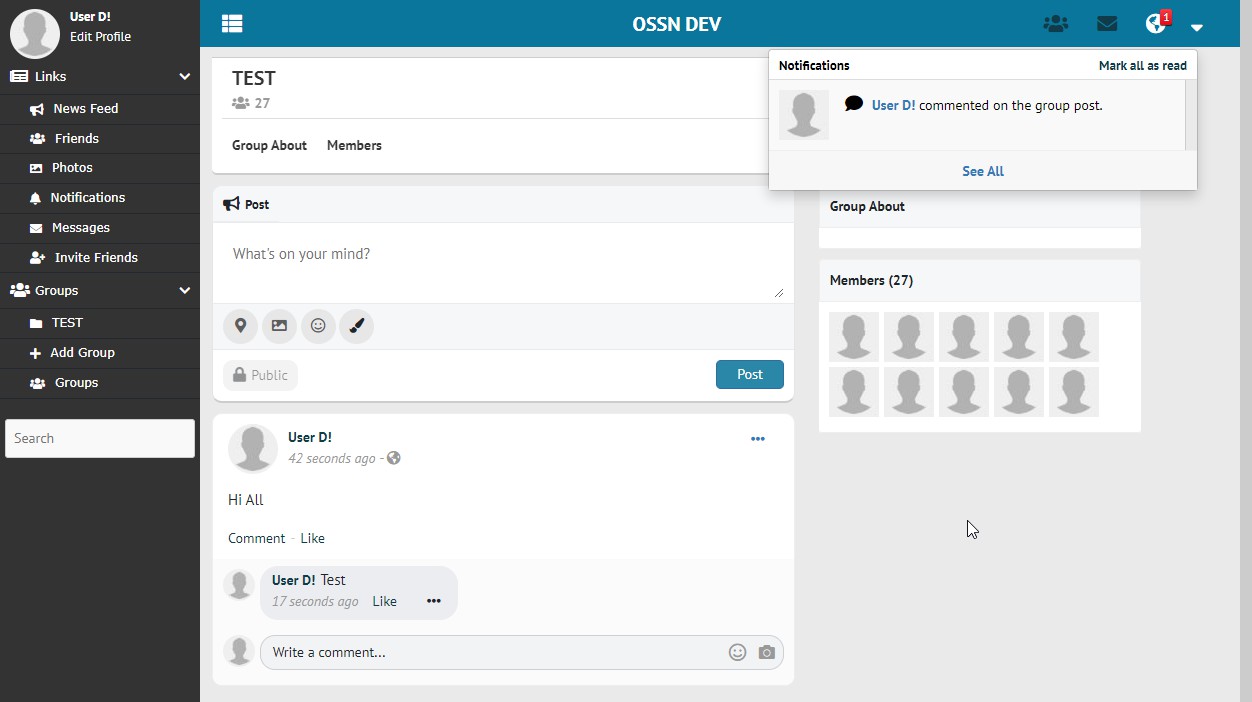Attach a photo using the comment camera icon
The width and height of the screenshot is (1252, 702).
point(766,653)
